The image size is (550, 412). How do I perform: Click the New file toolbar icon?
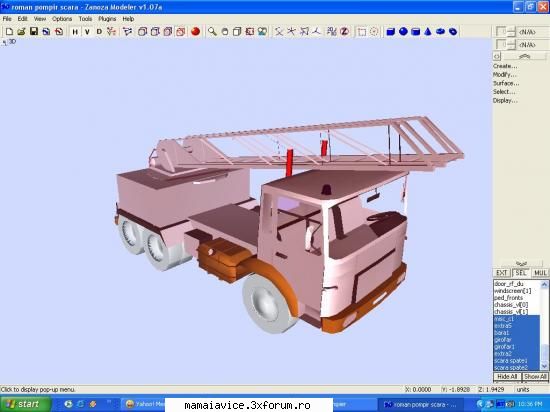click(x=9, y=32)
